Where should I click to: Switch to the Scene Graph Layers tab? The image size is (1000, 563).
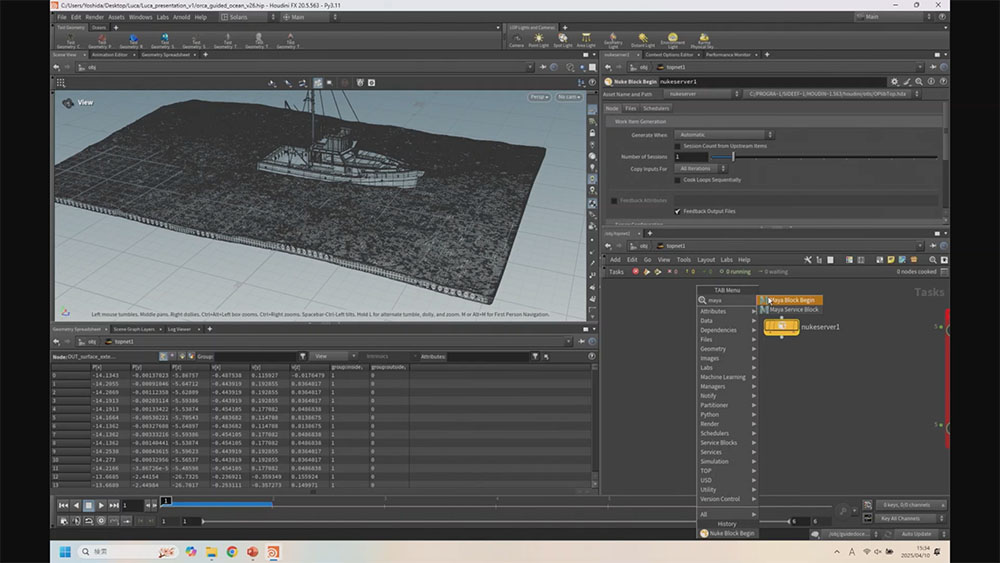[x=134, y=329]
